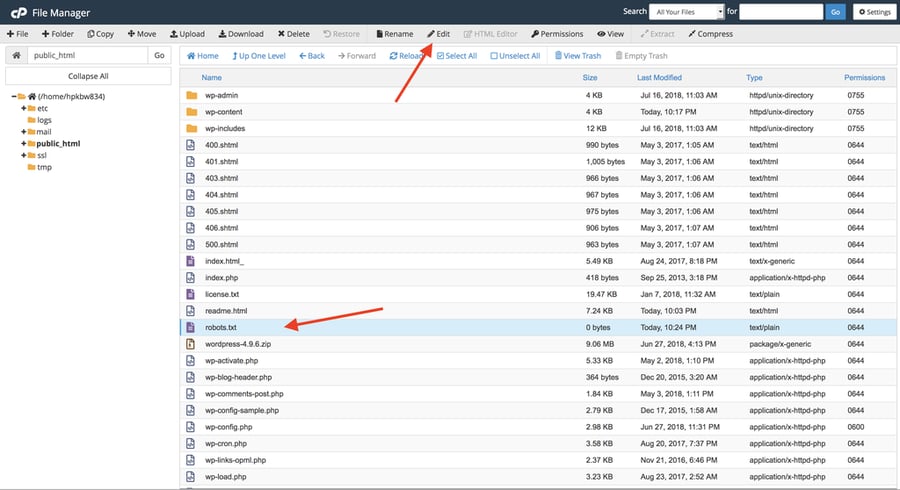Expand the ssl folder in tree
900x490 pixels.
coord(23,156)
